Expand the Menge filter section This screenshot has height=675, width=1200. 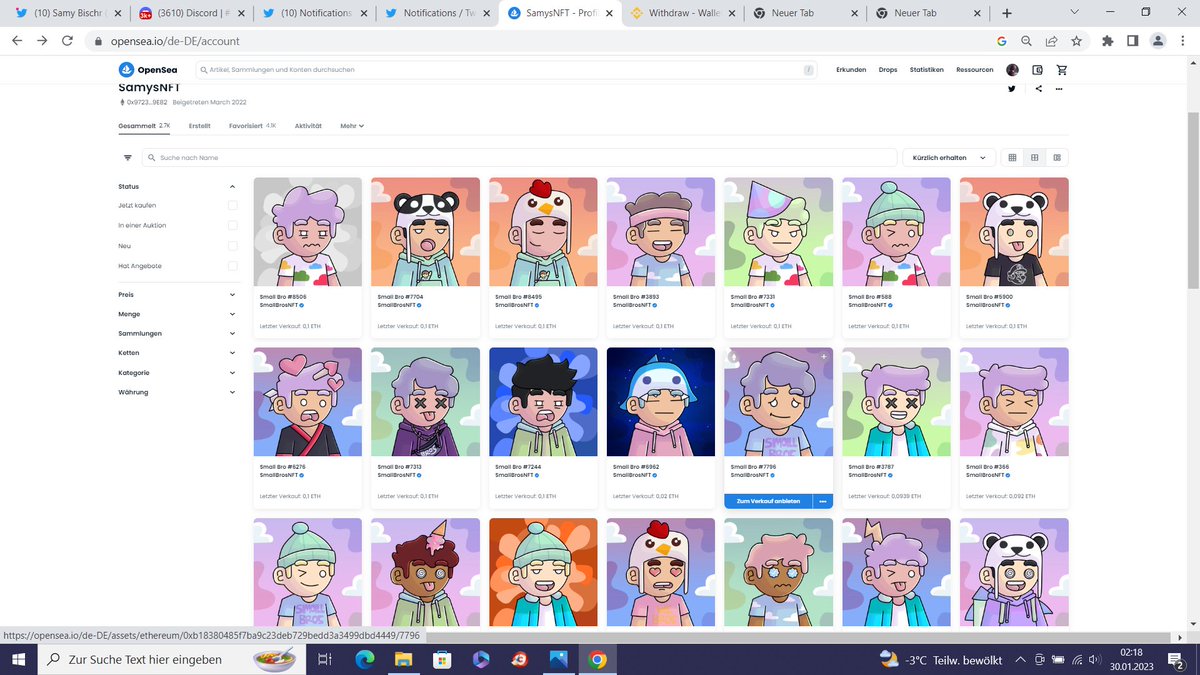(x=177, y=314)
